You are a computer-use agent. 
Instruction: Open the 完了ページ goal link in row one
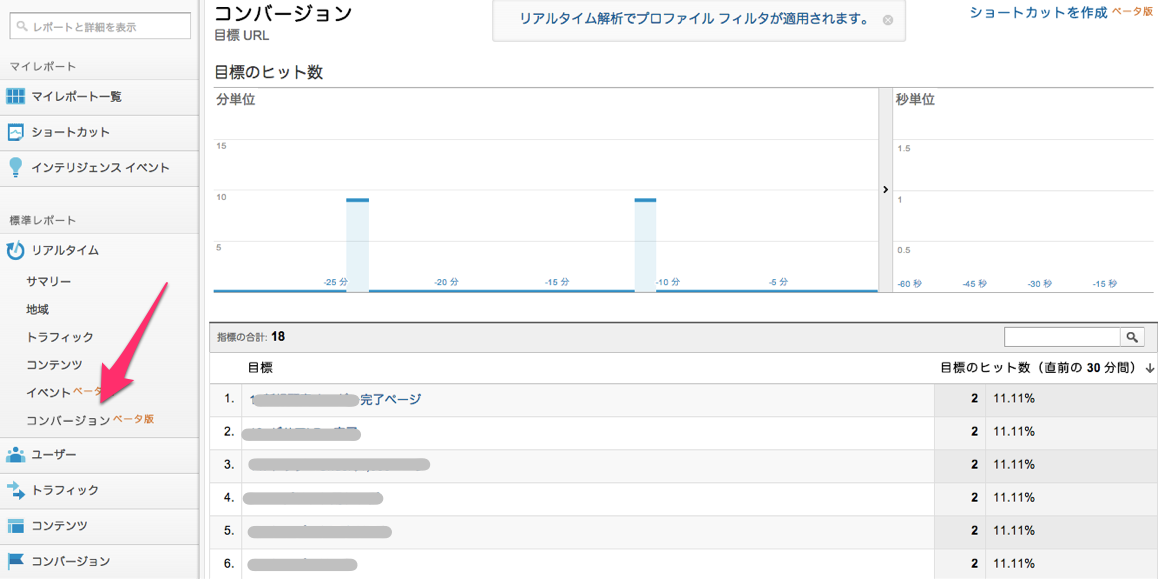(x=390, y=399)
